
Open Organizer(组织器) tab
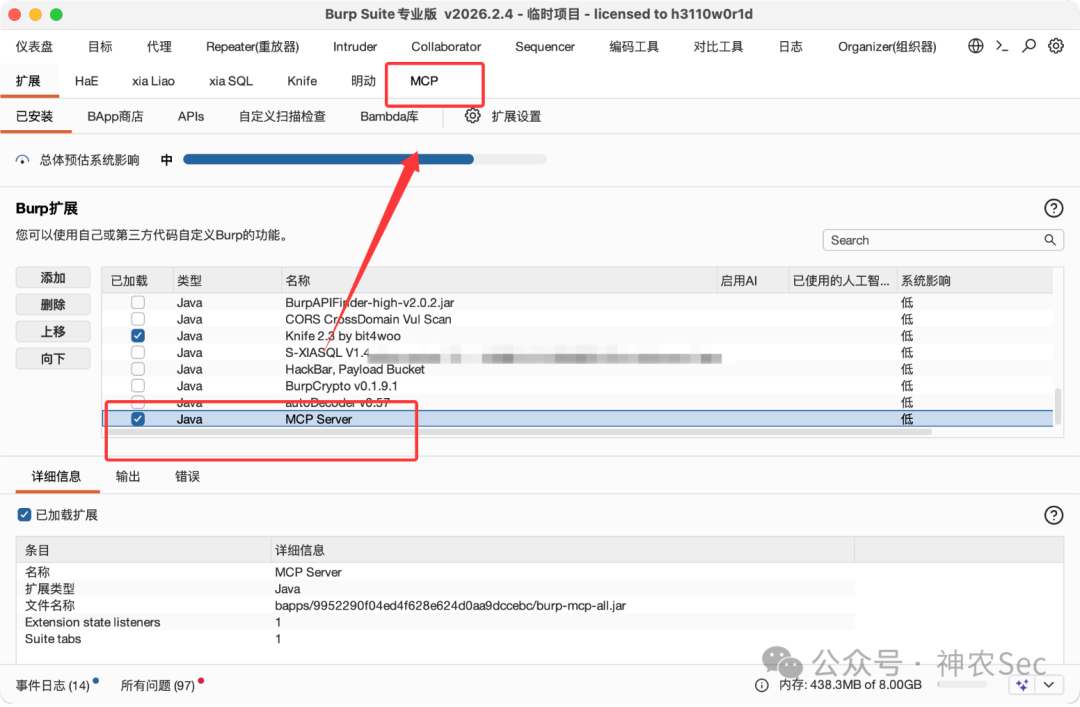click(887, 46)
